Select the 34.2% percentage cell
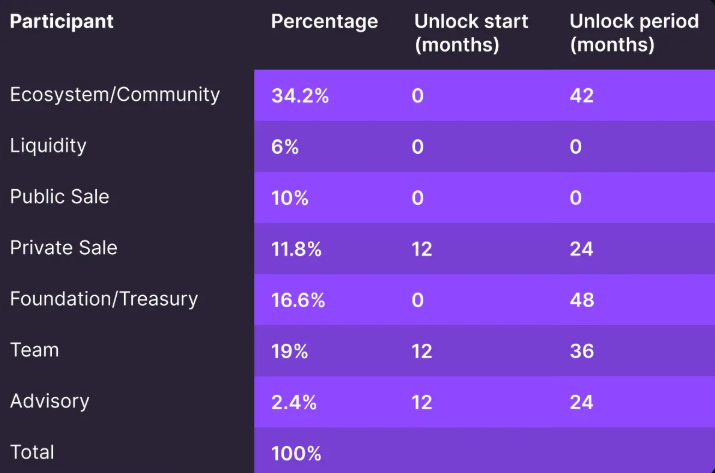 (300, 96)
